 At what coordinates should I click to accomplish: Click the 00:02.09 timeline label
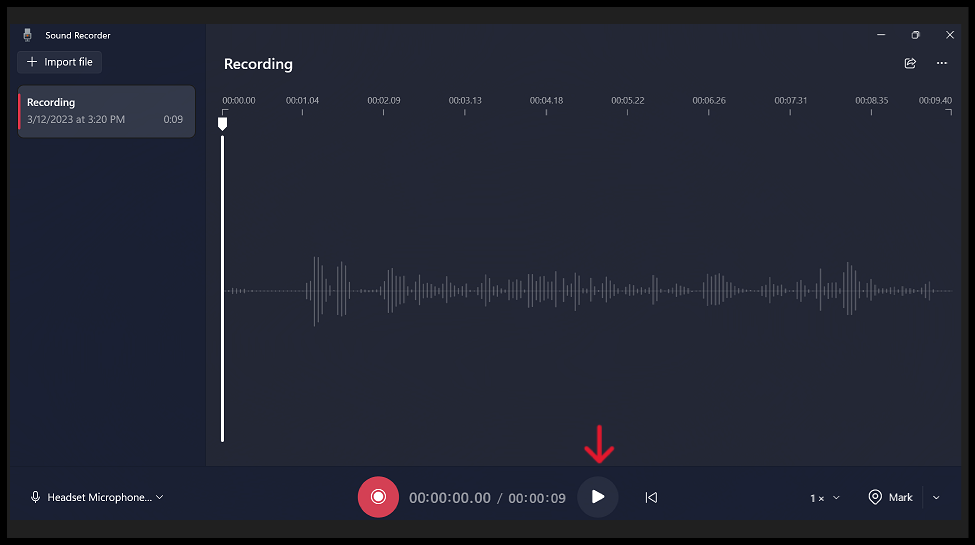pos(384,100)
